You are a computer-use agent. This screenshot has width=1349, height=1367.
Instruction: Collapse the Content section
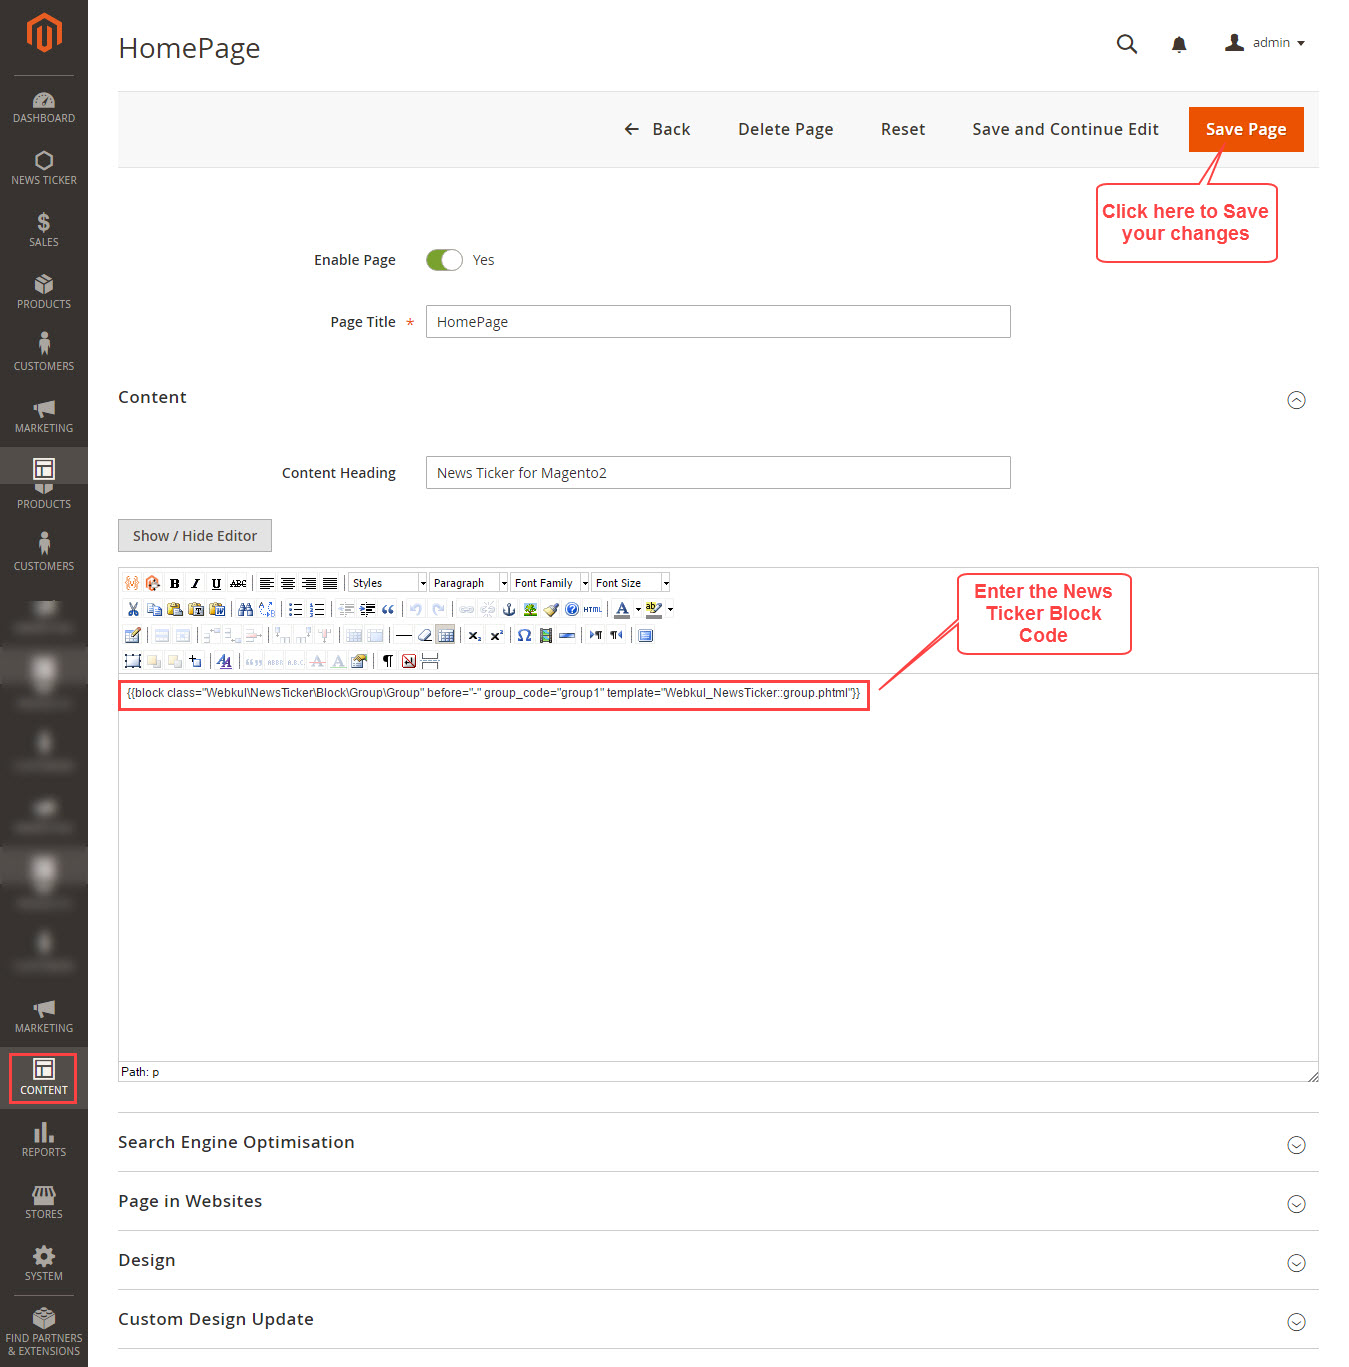click(x=1297, y=400)
